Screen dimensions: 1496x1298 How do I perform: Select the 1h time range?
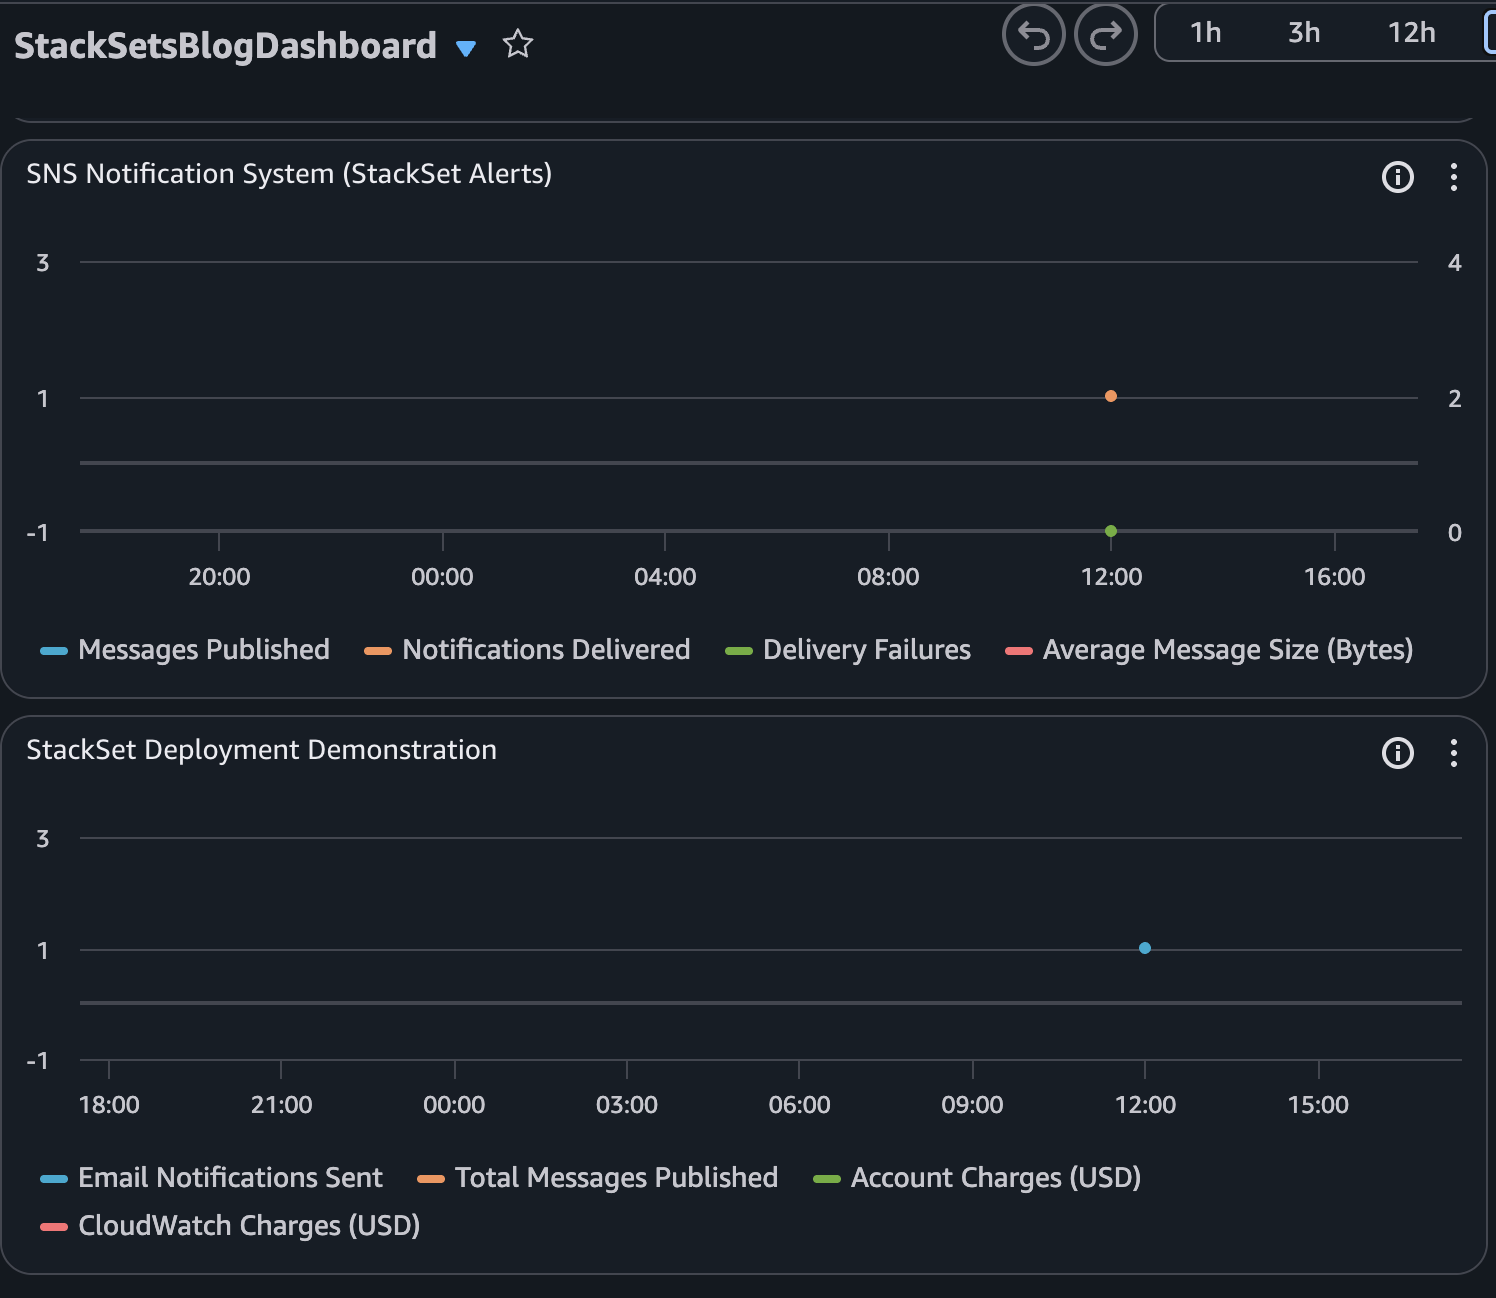coord(1204,33)
